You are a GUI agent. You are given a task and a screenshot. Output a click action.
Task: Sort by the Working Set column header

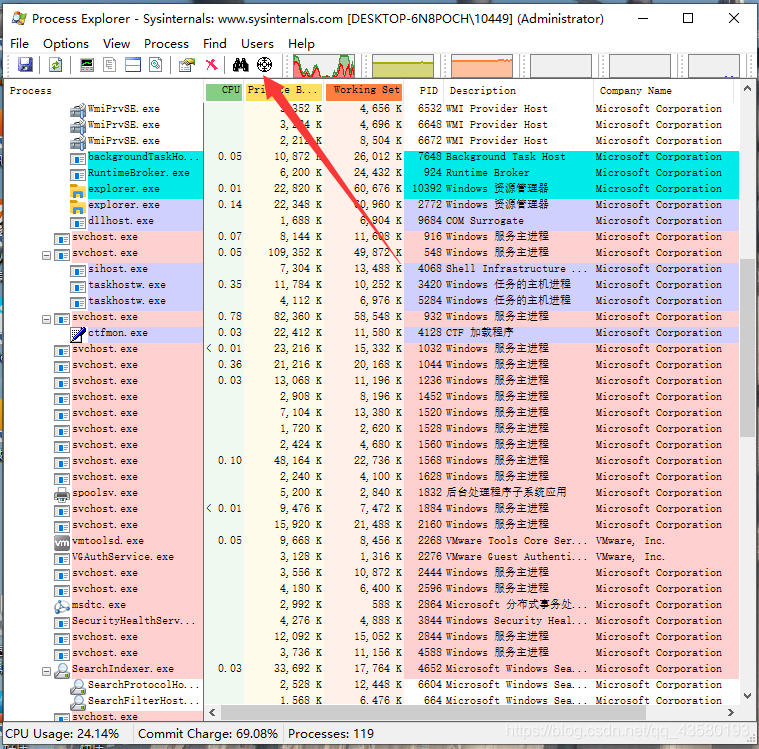click(364, 91)
